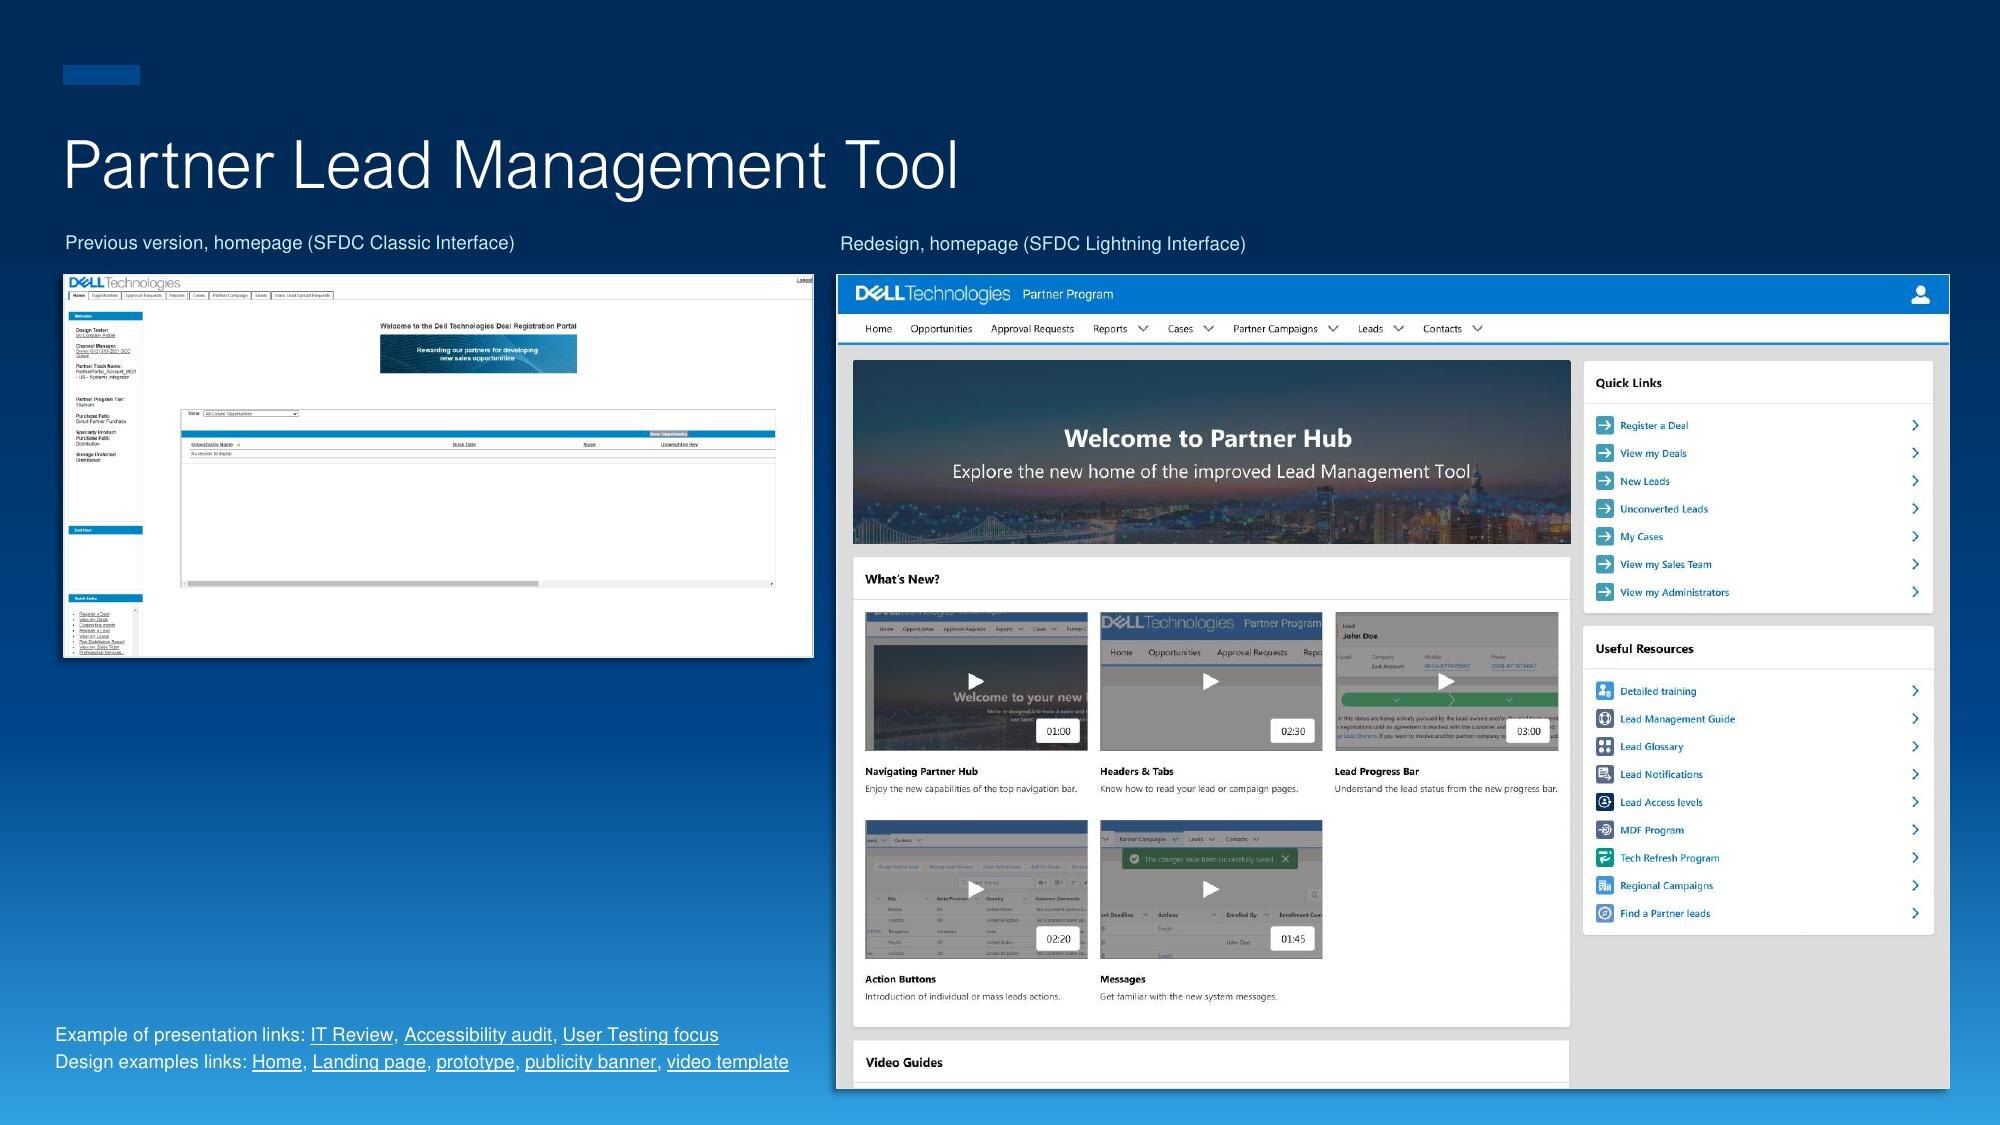This screenshot has width=2000, height=1125.
Task: Click the Tech Refresh Program link text
Action: [1669, 858]
